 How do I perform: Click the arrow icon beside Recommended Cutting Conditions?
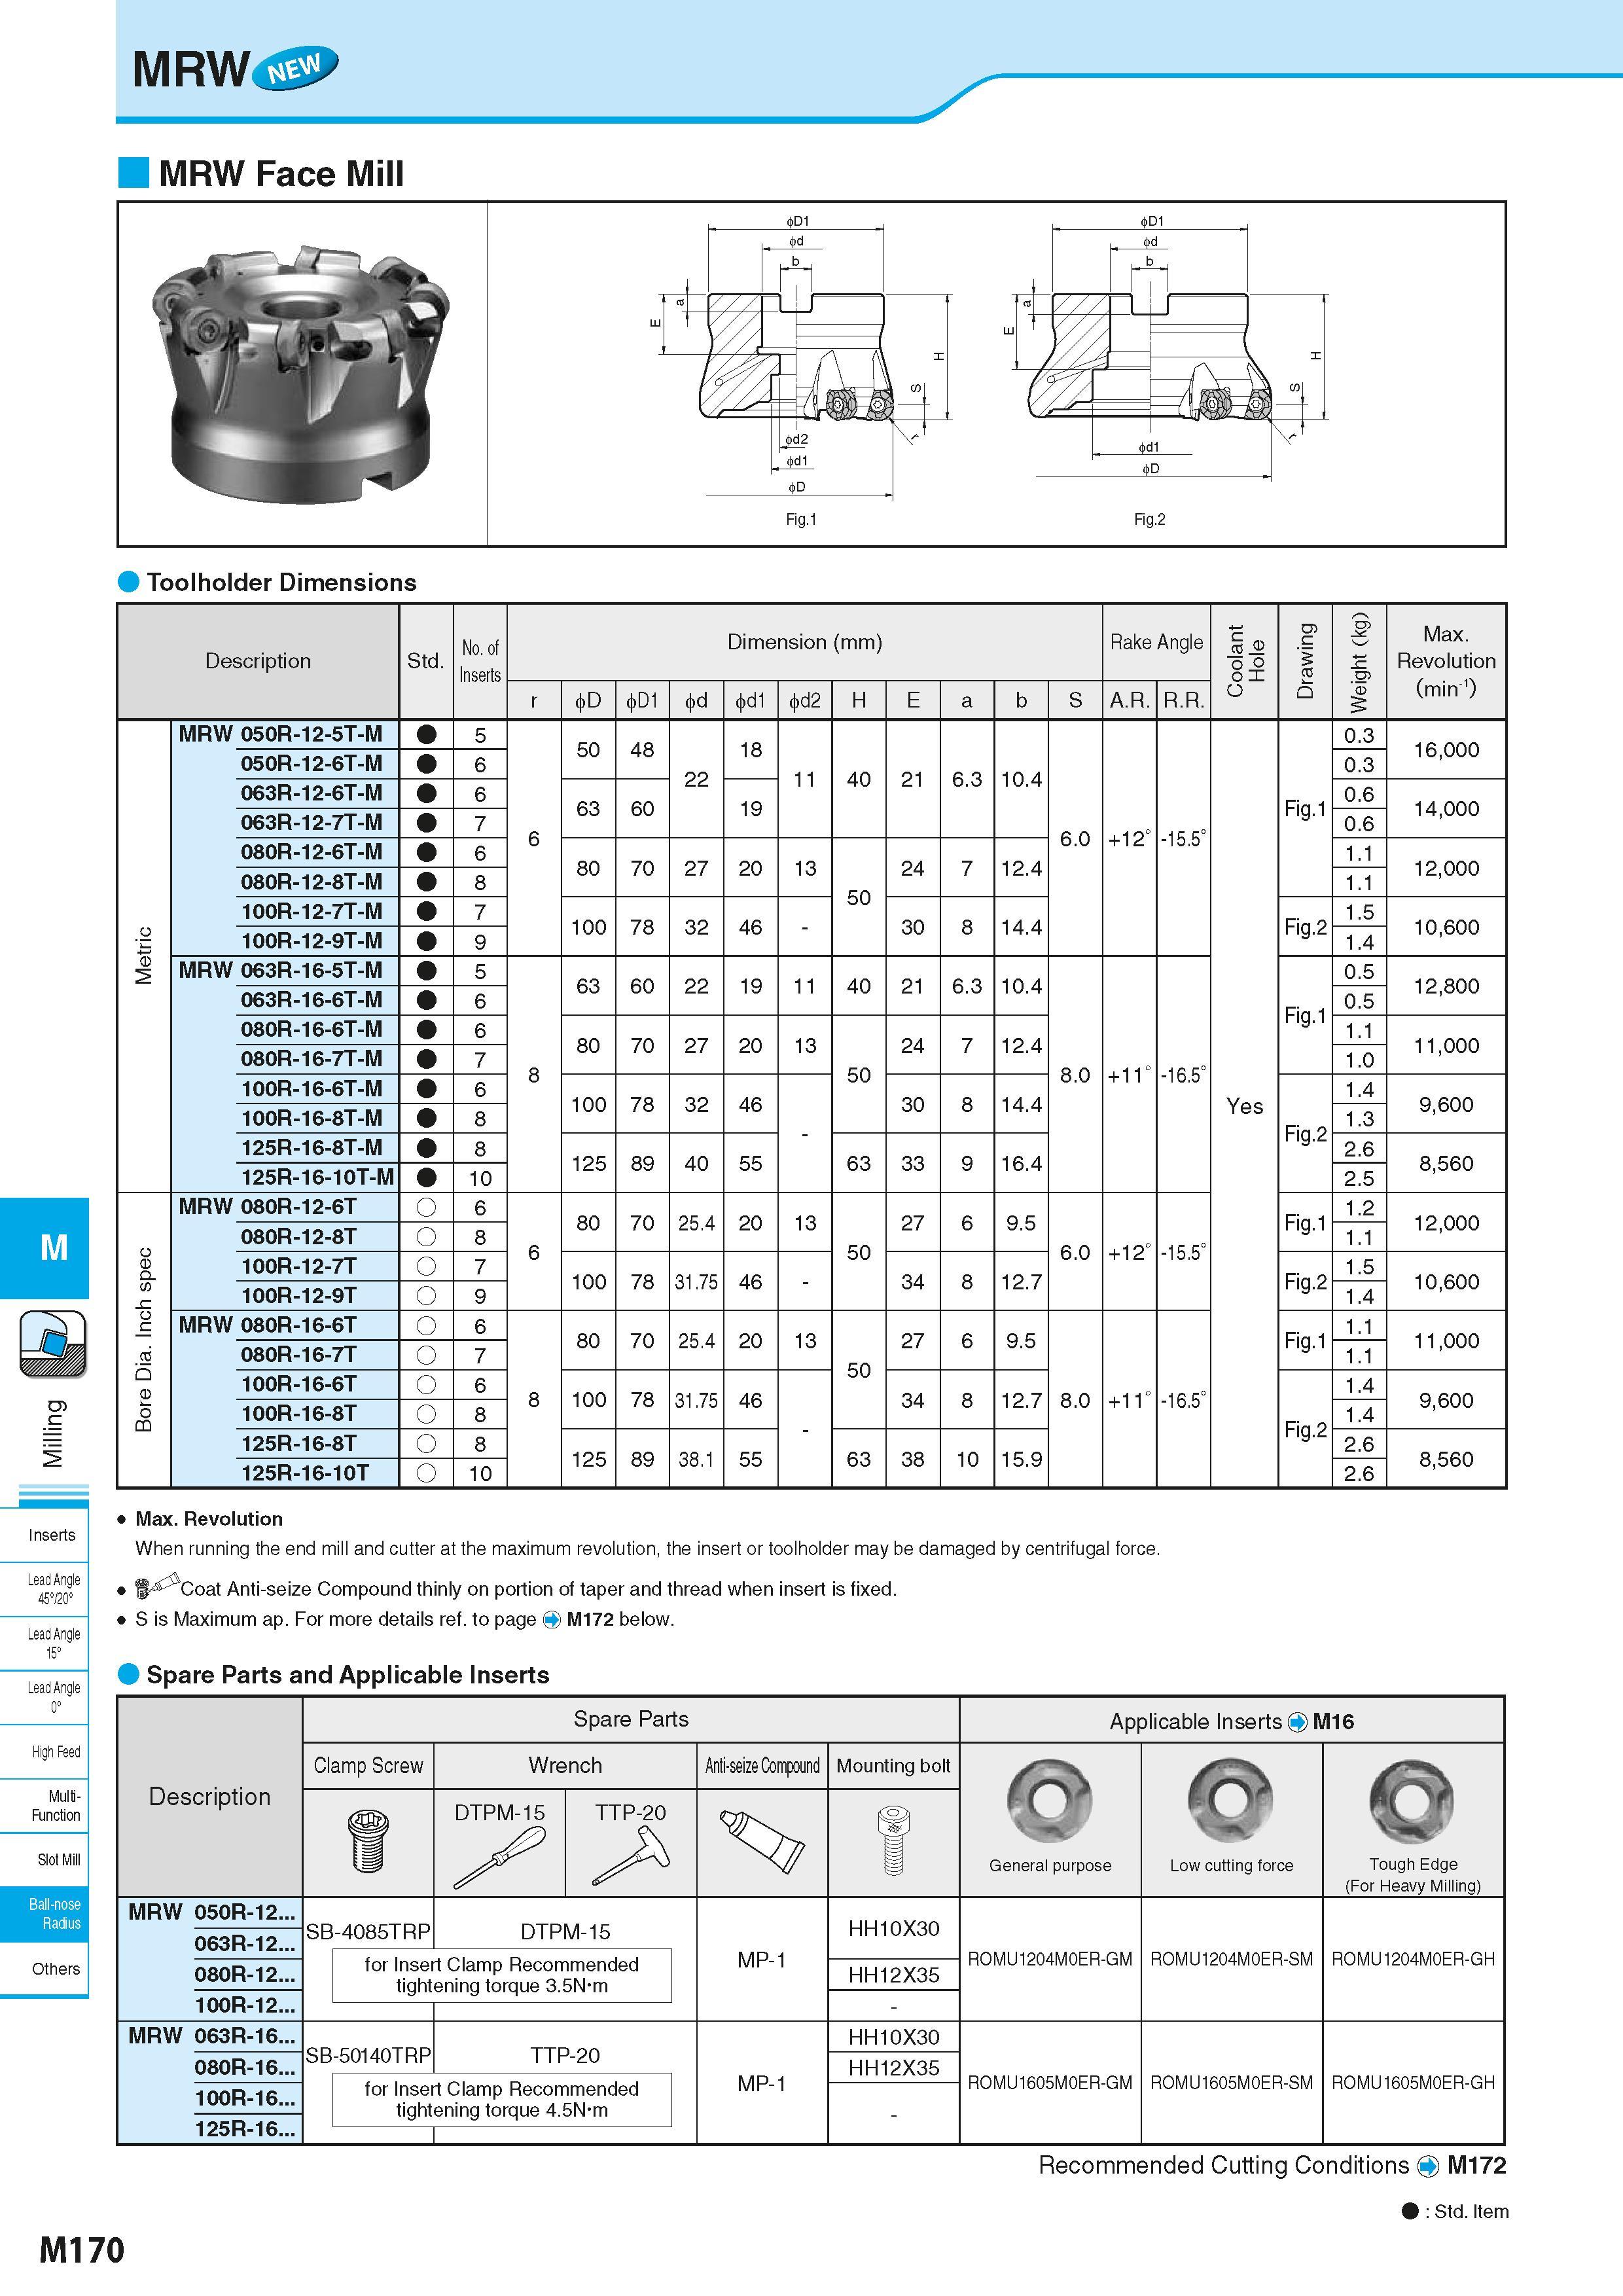pyautogui.click(x=1428, y=2166)
